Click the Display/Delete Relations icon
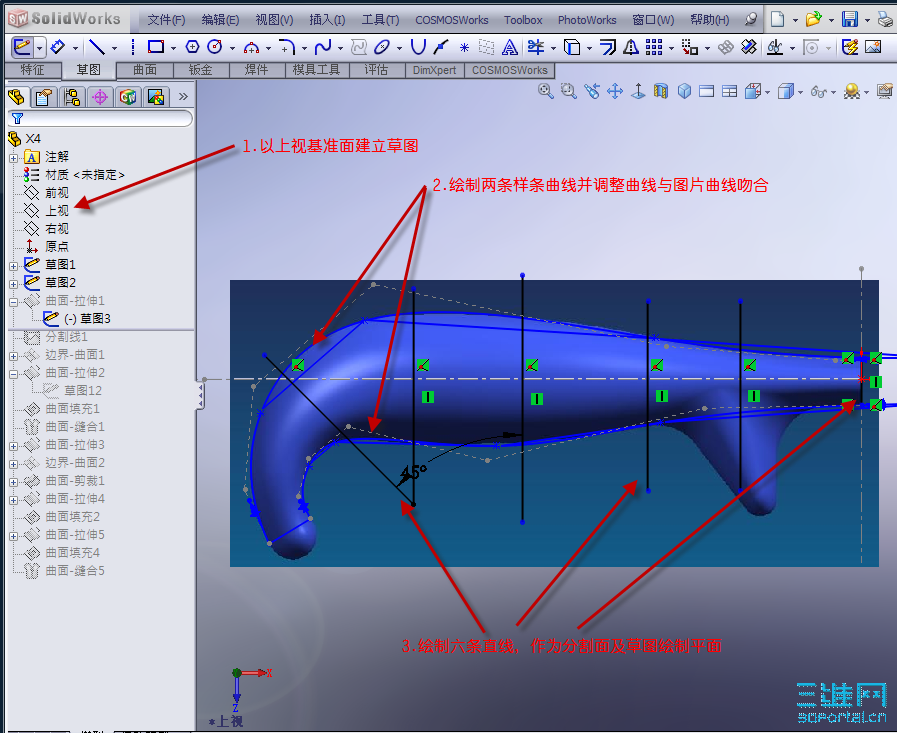Image resolution: width=897 pixels, height=733 pixels. click(x=775, y=47)
